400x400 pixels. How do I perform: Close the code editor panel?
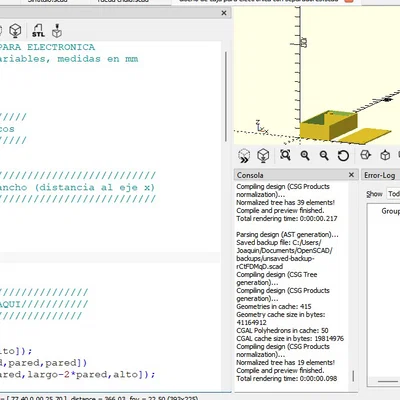[224, 13]
